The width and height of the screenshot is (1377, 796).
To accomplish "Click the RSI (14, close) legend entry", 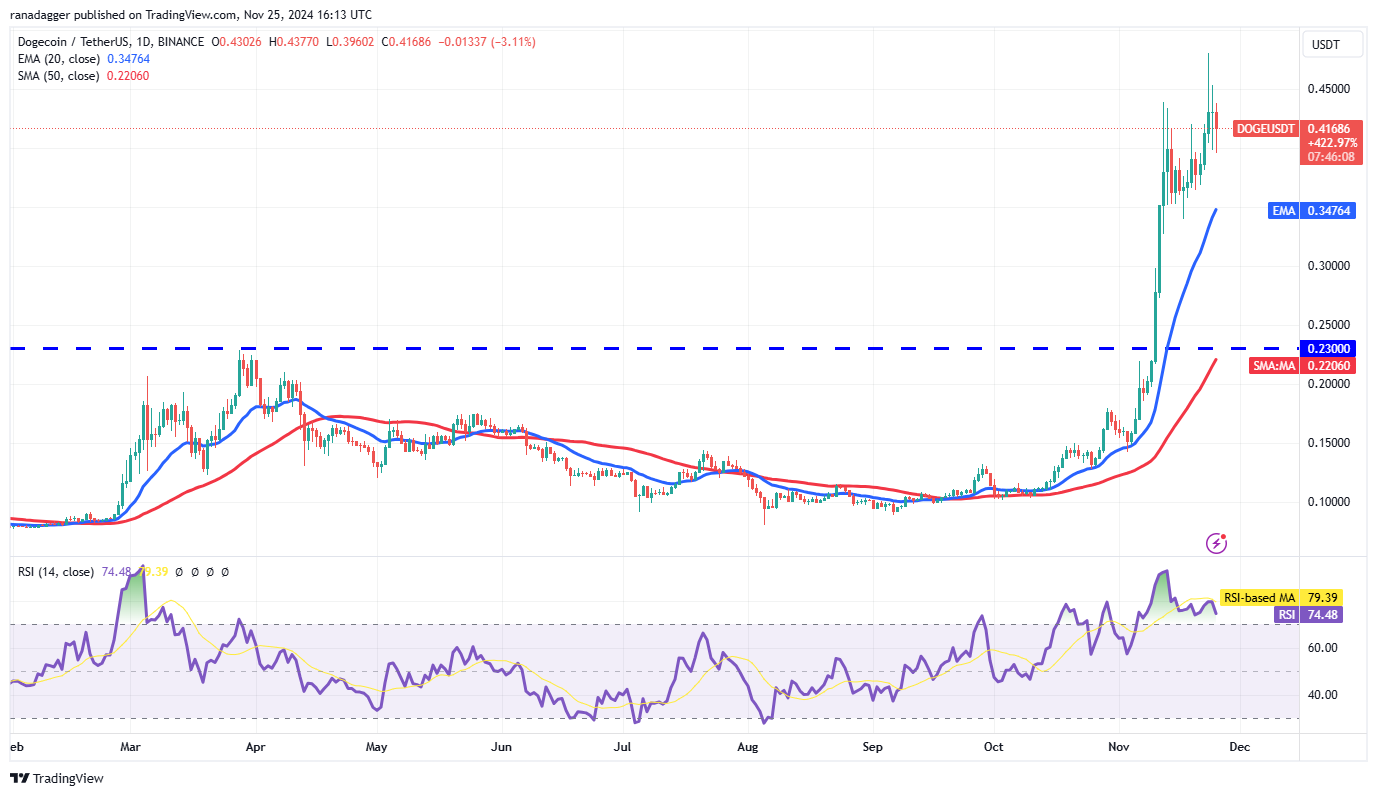I will click(x=56, y=572).
